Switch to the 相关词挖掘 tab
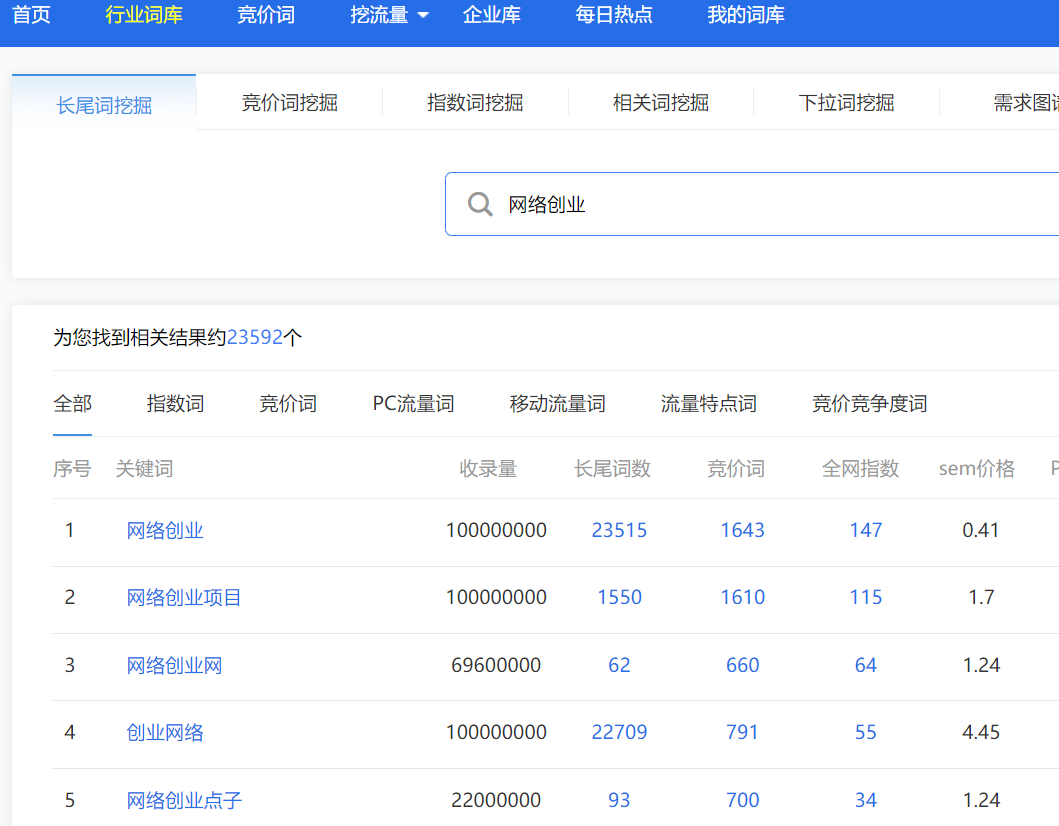The height and width of the screenshot is (826, 1059). point(660,102)
